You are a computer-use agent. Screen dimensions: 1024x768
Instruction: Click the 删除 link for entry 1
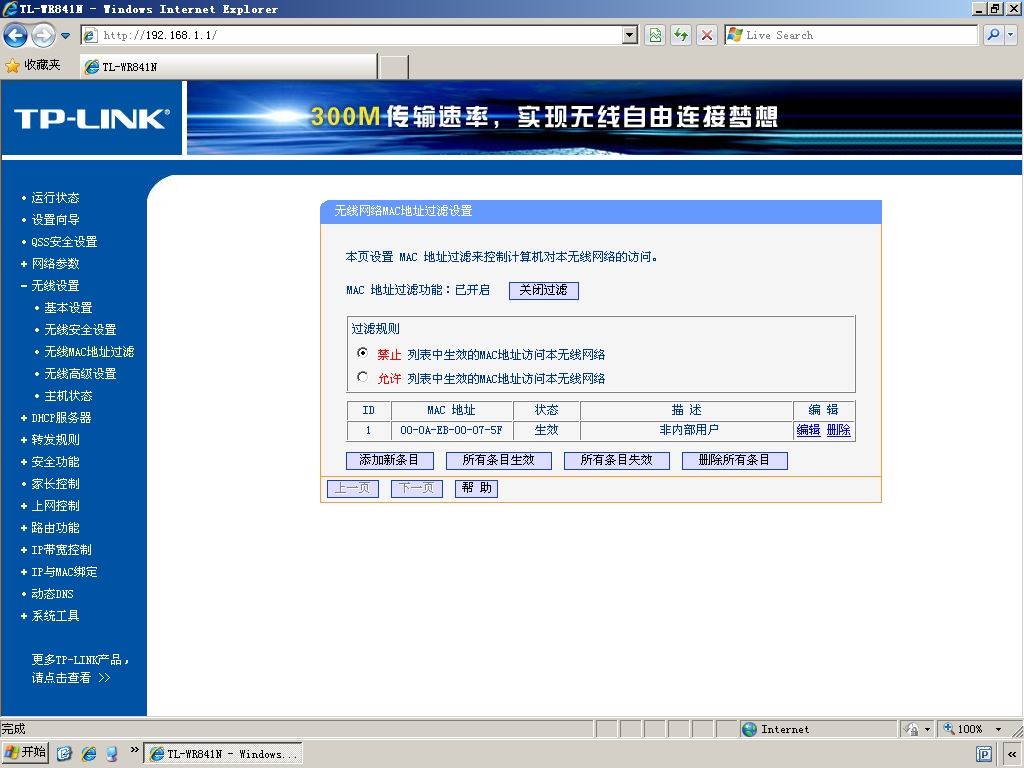point(839,430)
